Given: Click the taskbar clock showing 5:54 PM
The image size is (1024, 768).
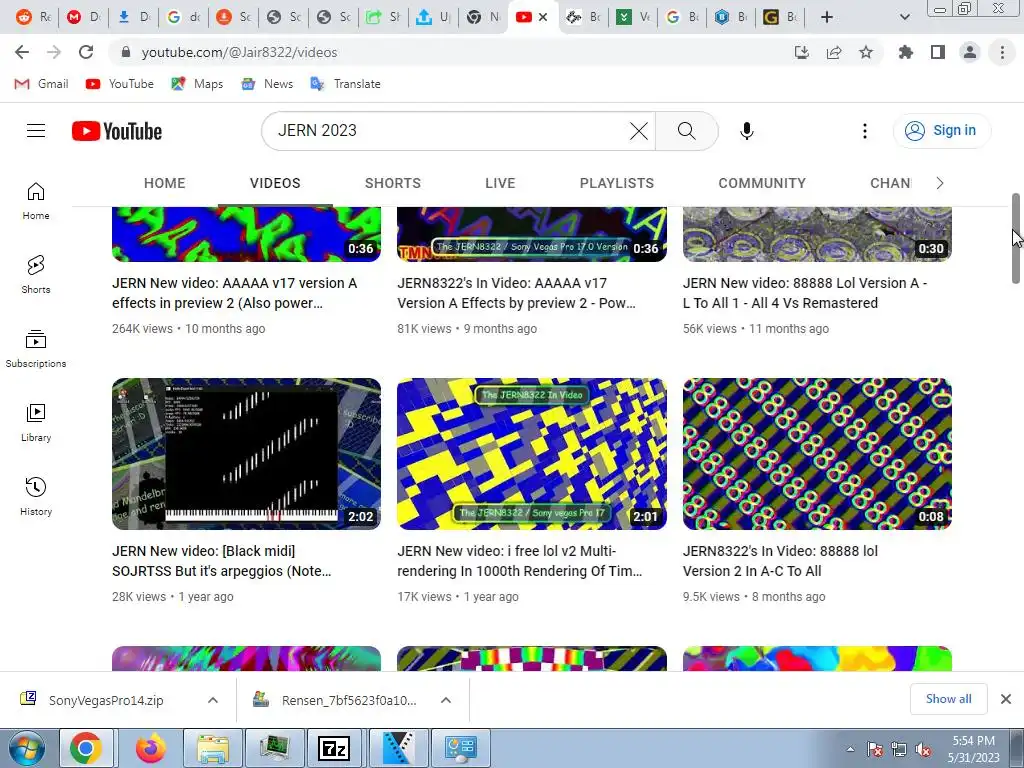Looking at the screenshot, I should 973,748.
